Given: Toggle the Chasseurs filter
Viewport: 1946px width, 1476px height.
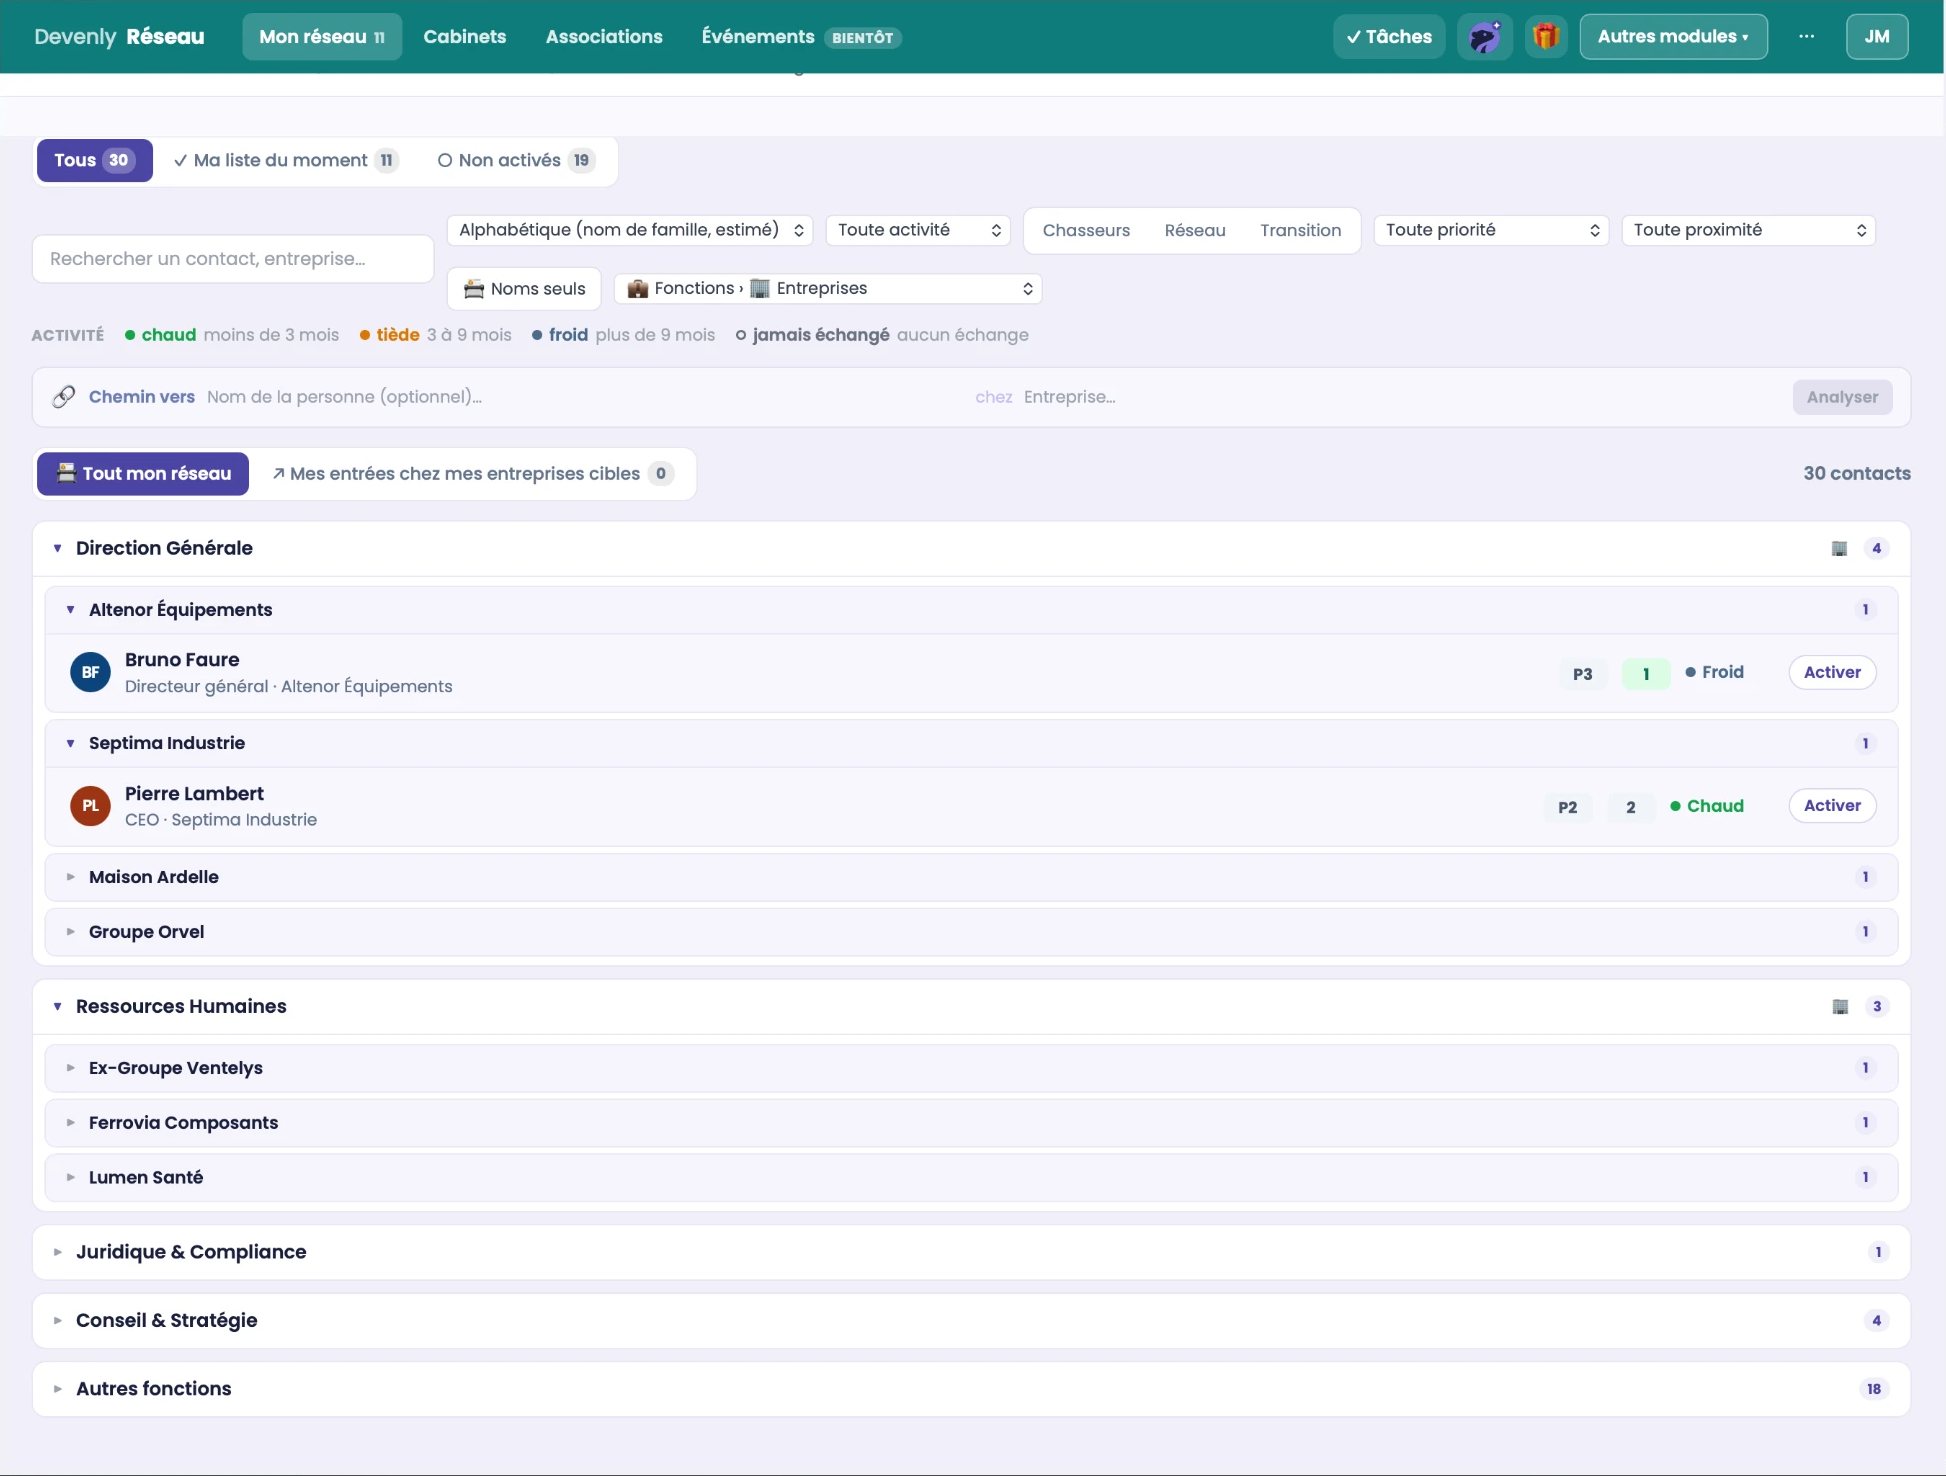Looking at the screenshot, I should [x=1086, y=231].
